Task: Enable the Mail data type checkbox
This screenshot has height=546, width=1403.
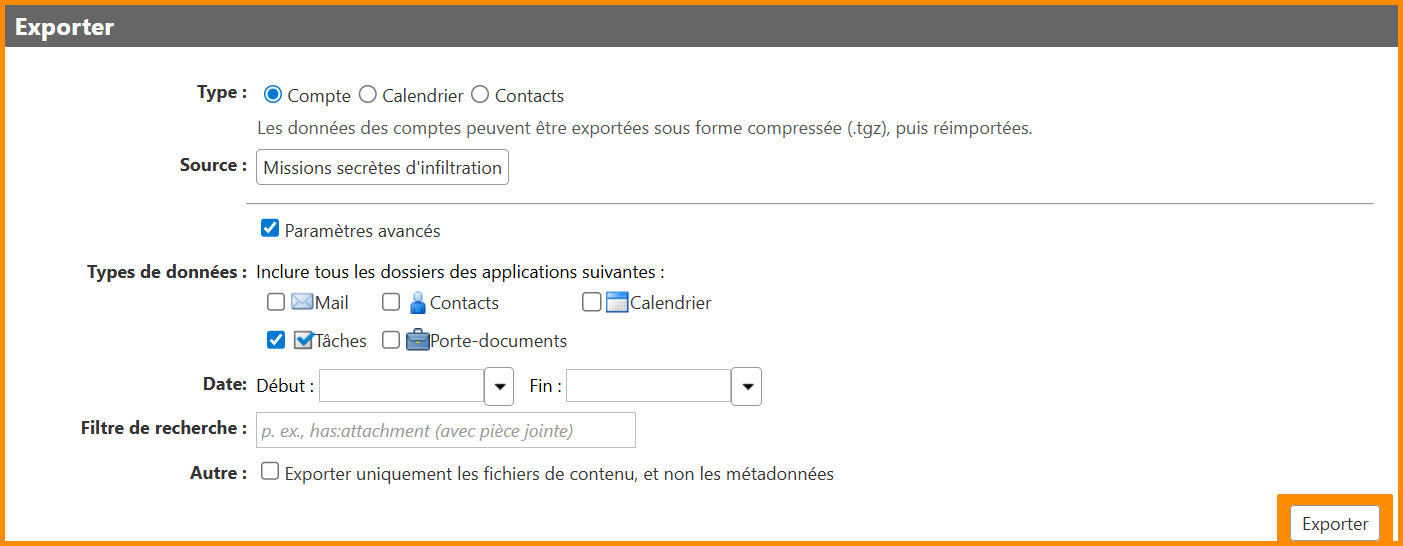Action: click(x=276, y=302)
